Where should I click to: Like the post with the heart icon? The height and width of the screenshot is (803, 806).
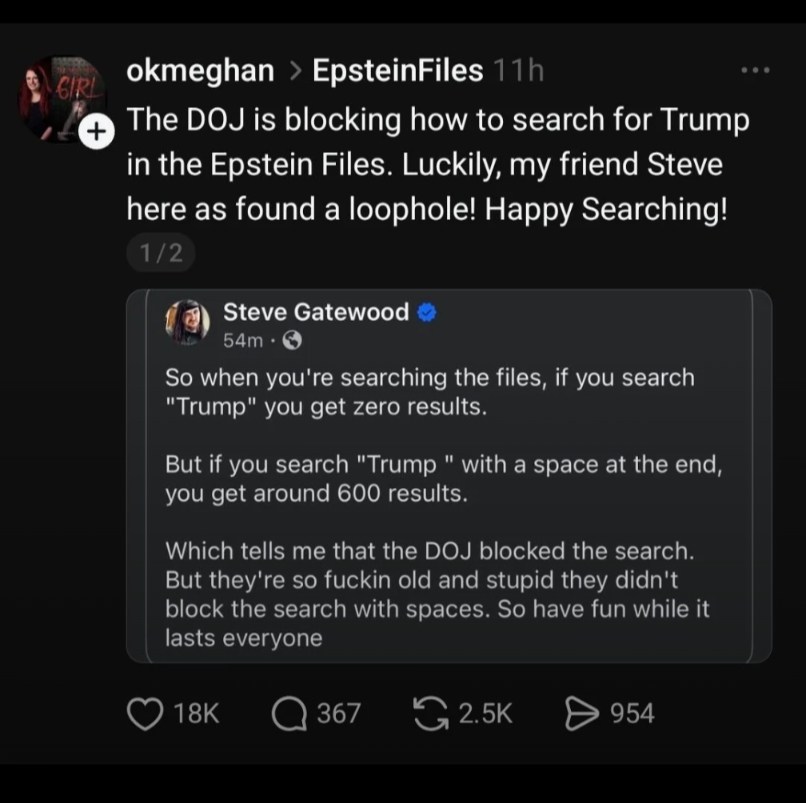coord(146,713)
